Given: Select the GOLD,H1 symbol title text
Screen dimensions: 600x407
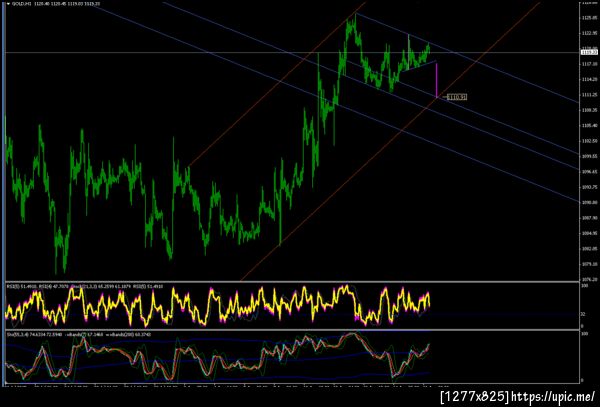Looking at the screenshot, I should point(21,3).
